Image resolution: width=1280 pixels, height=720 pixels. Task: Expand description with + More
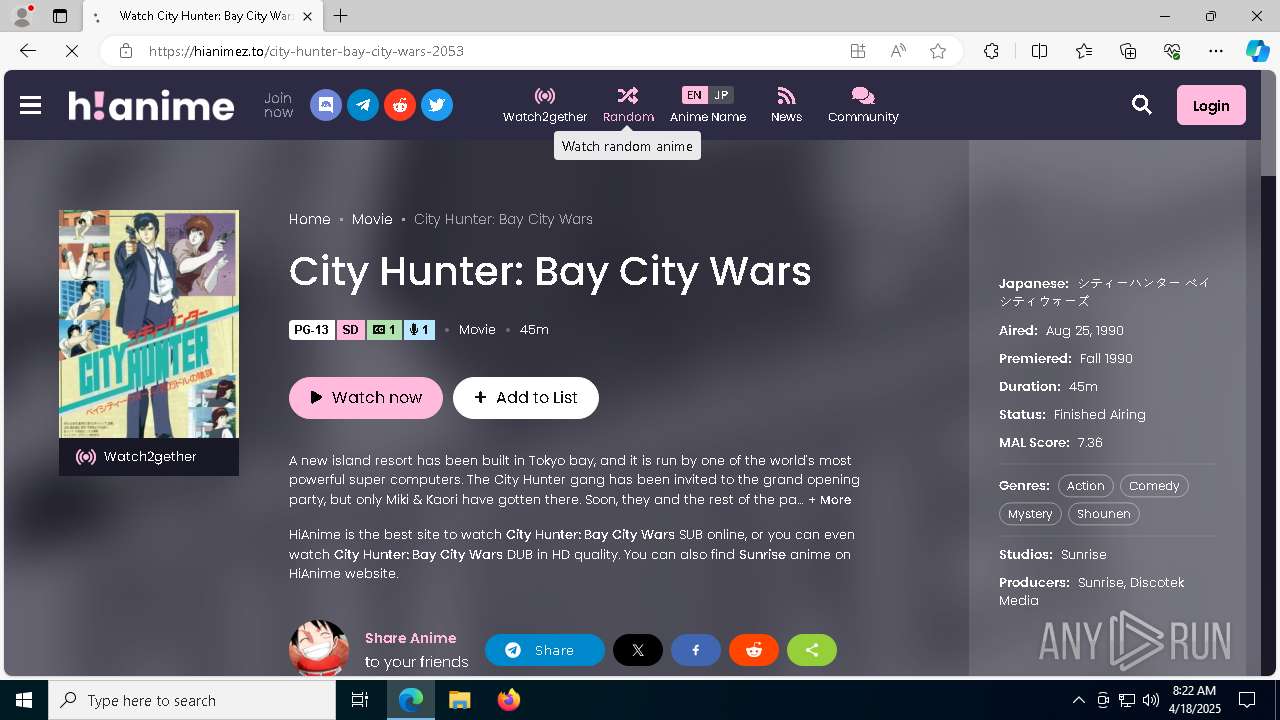pyautogui.click(x=830, y=500)
